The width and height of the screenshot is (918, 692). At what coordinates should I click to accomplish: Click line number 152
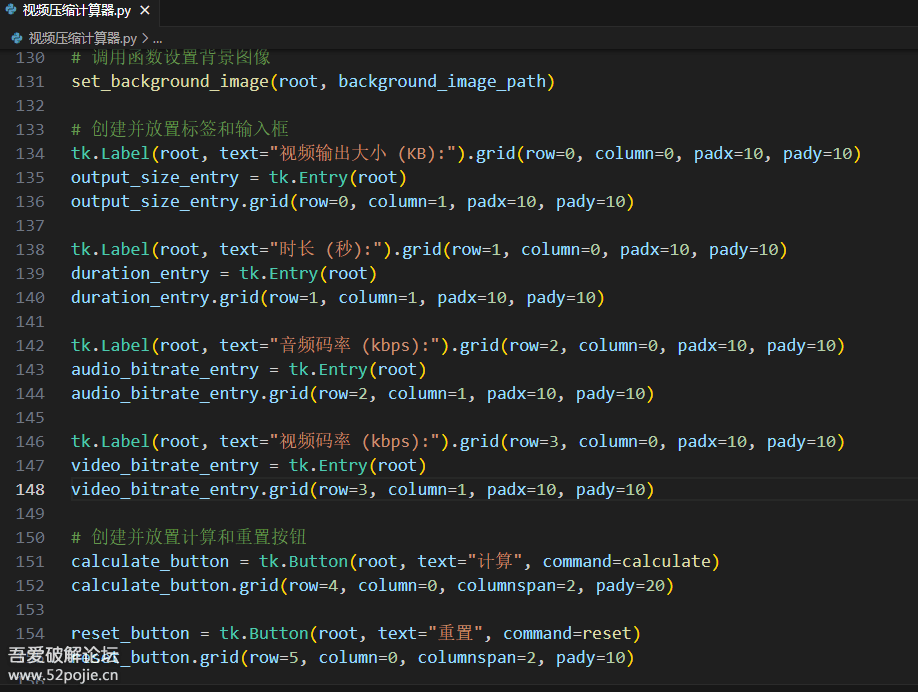point(30,585)
